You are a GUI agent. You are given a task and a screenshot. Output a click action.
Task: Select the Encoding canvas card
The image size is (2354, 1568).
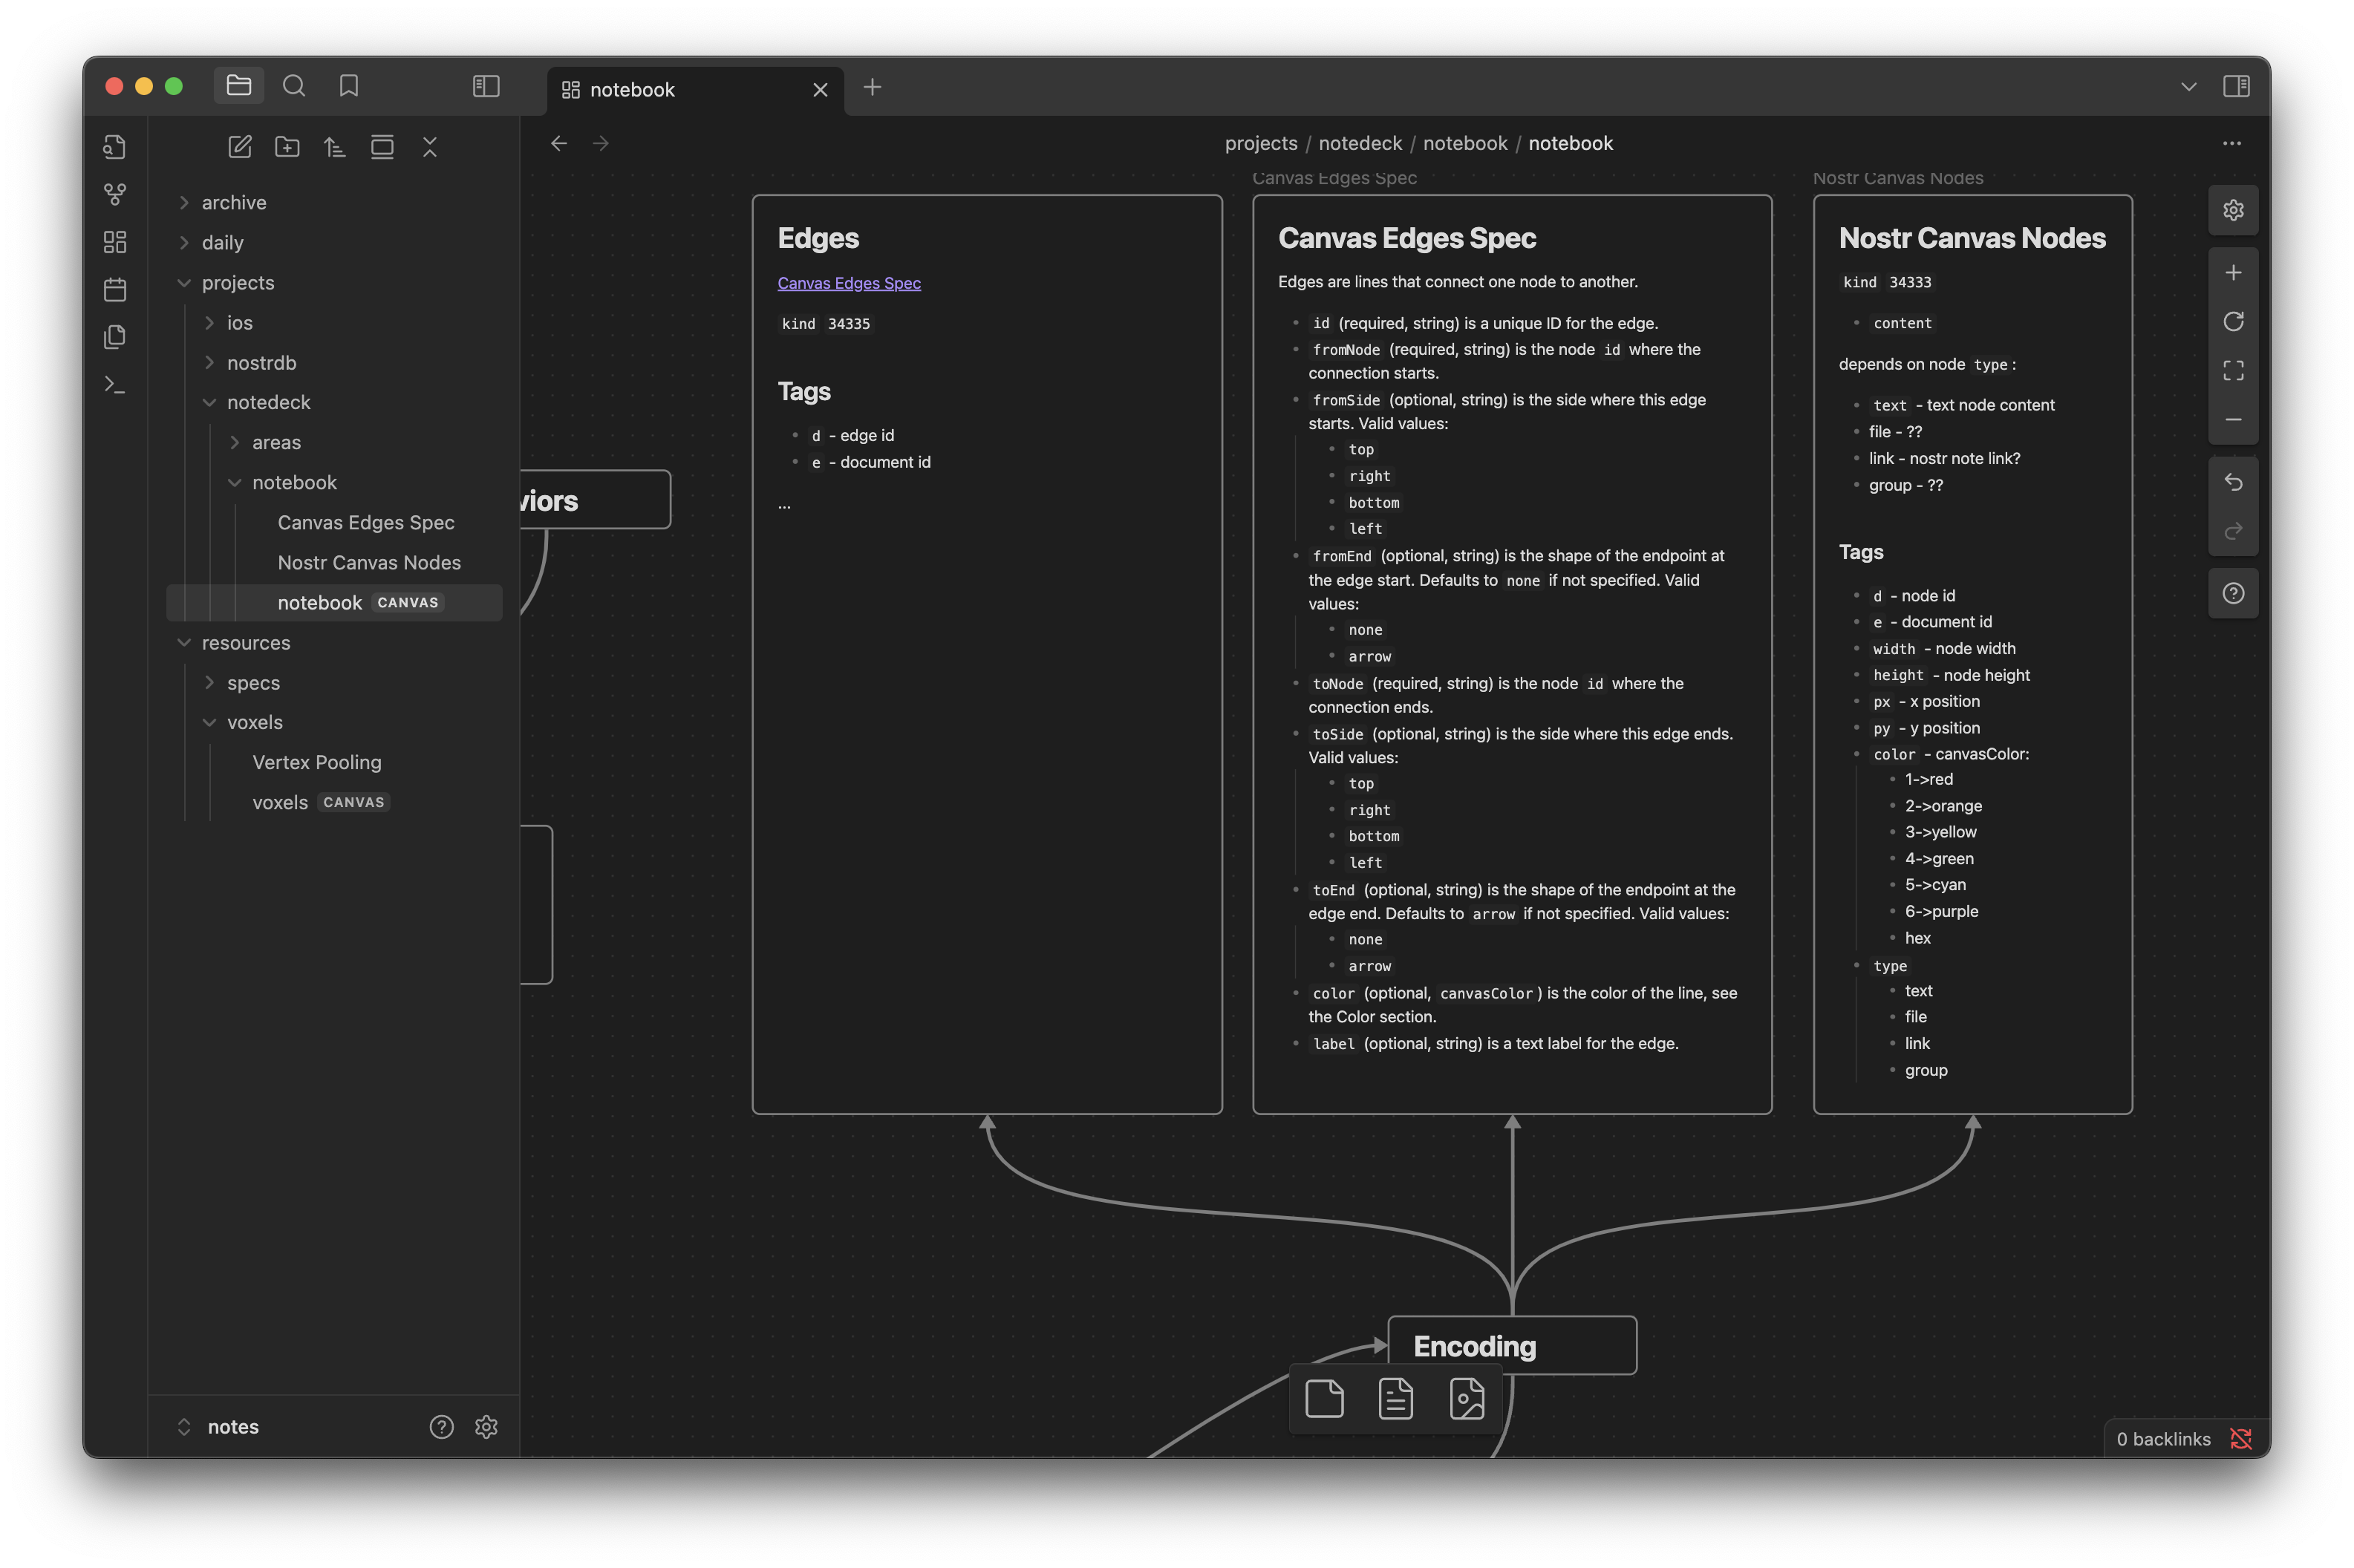click(1512, 1345)
